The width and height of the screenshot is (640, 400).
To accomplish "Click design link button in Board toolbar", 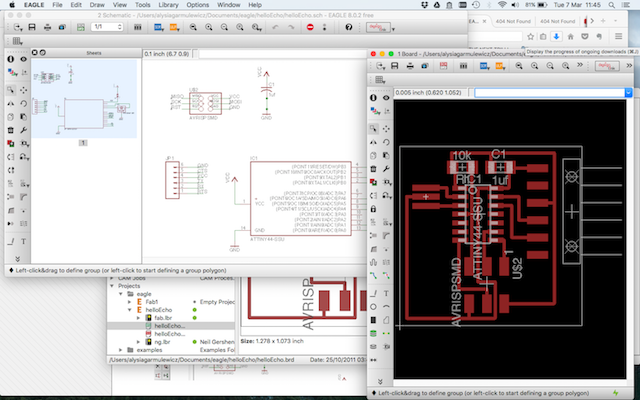I will tap(607, 66).
